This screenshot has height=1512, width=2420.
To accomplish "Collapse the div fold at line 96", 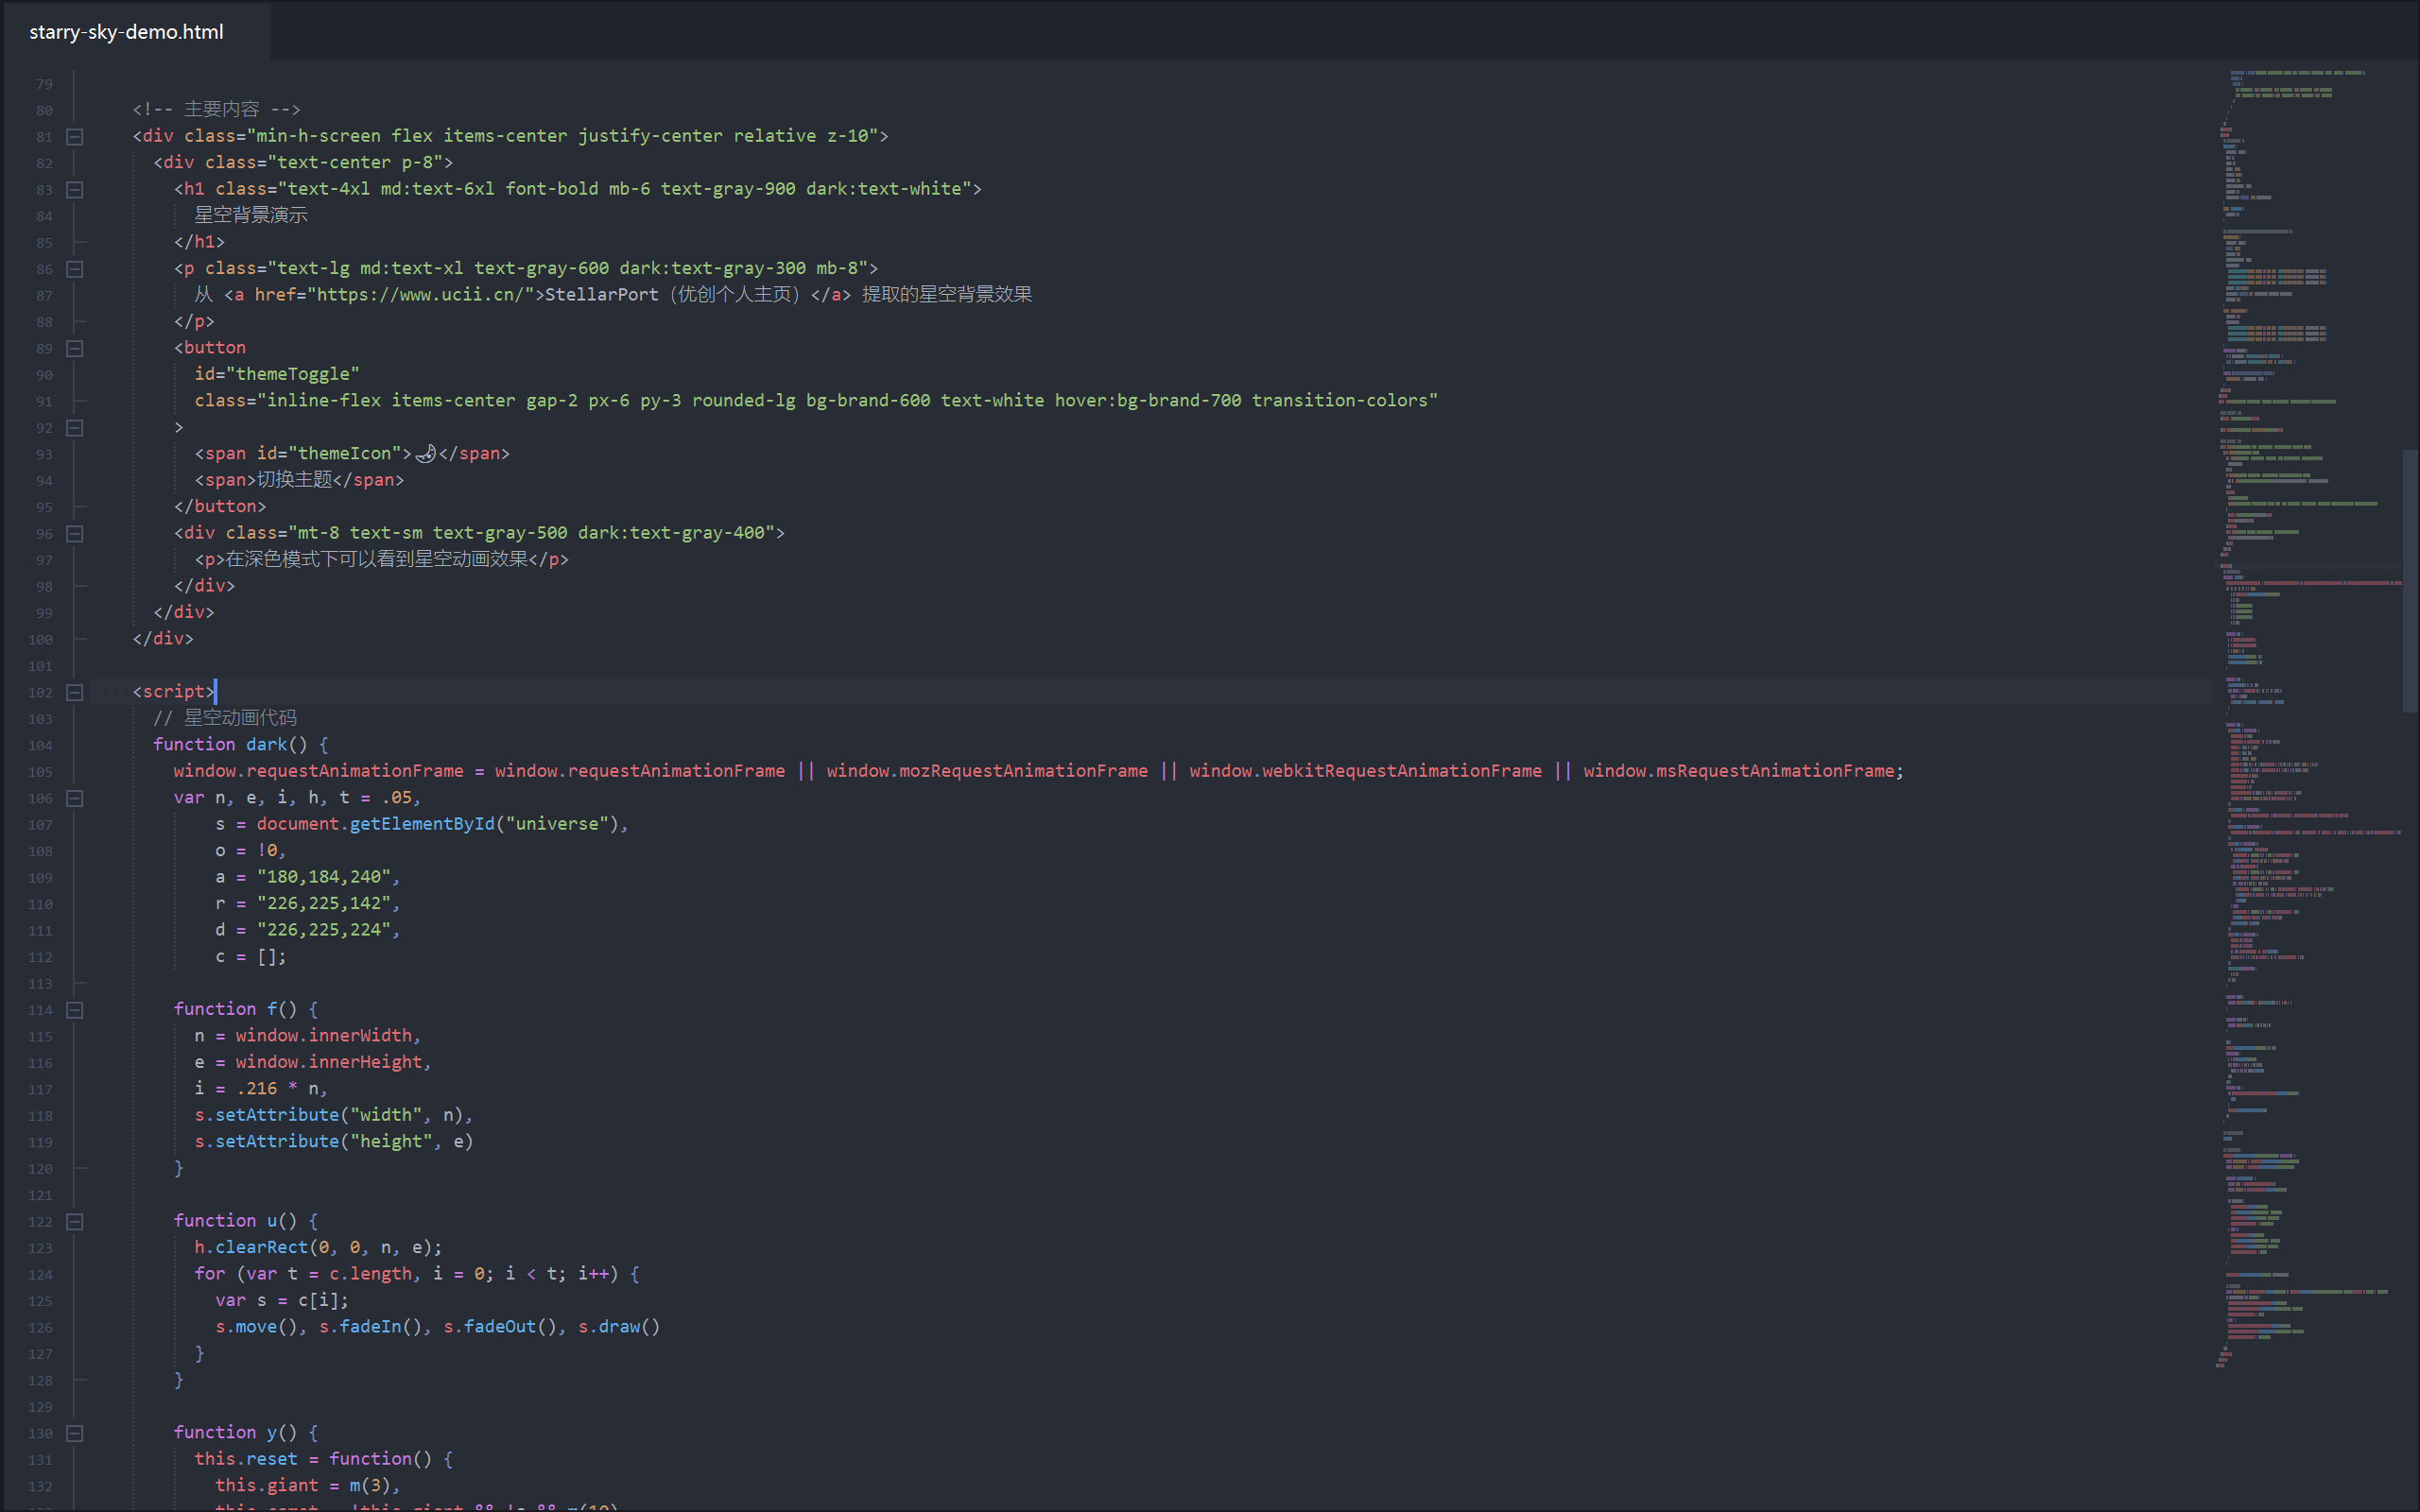I will pos(74,534).
